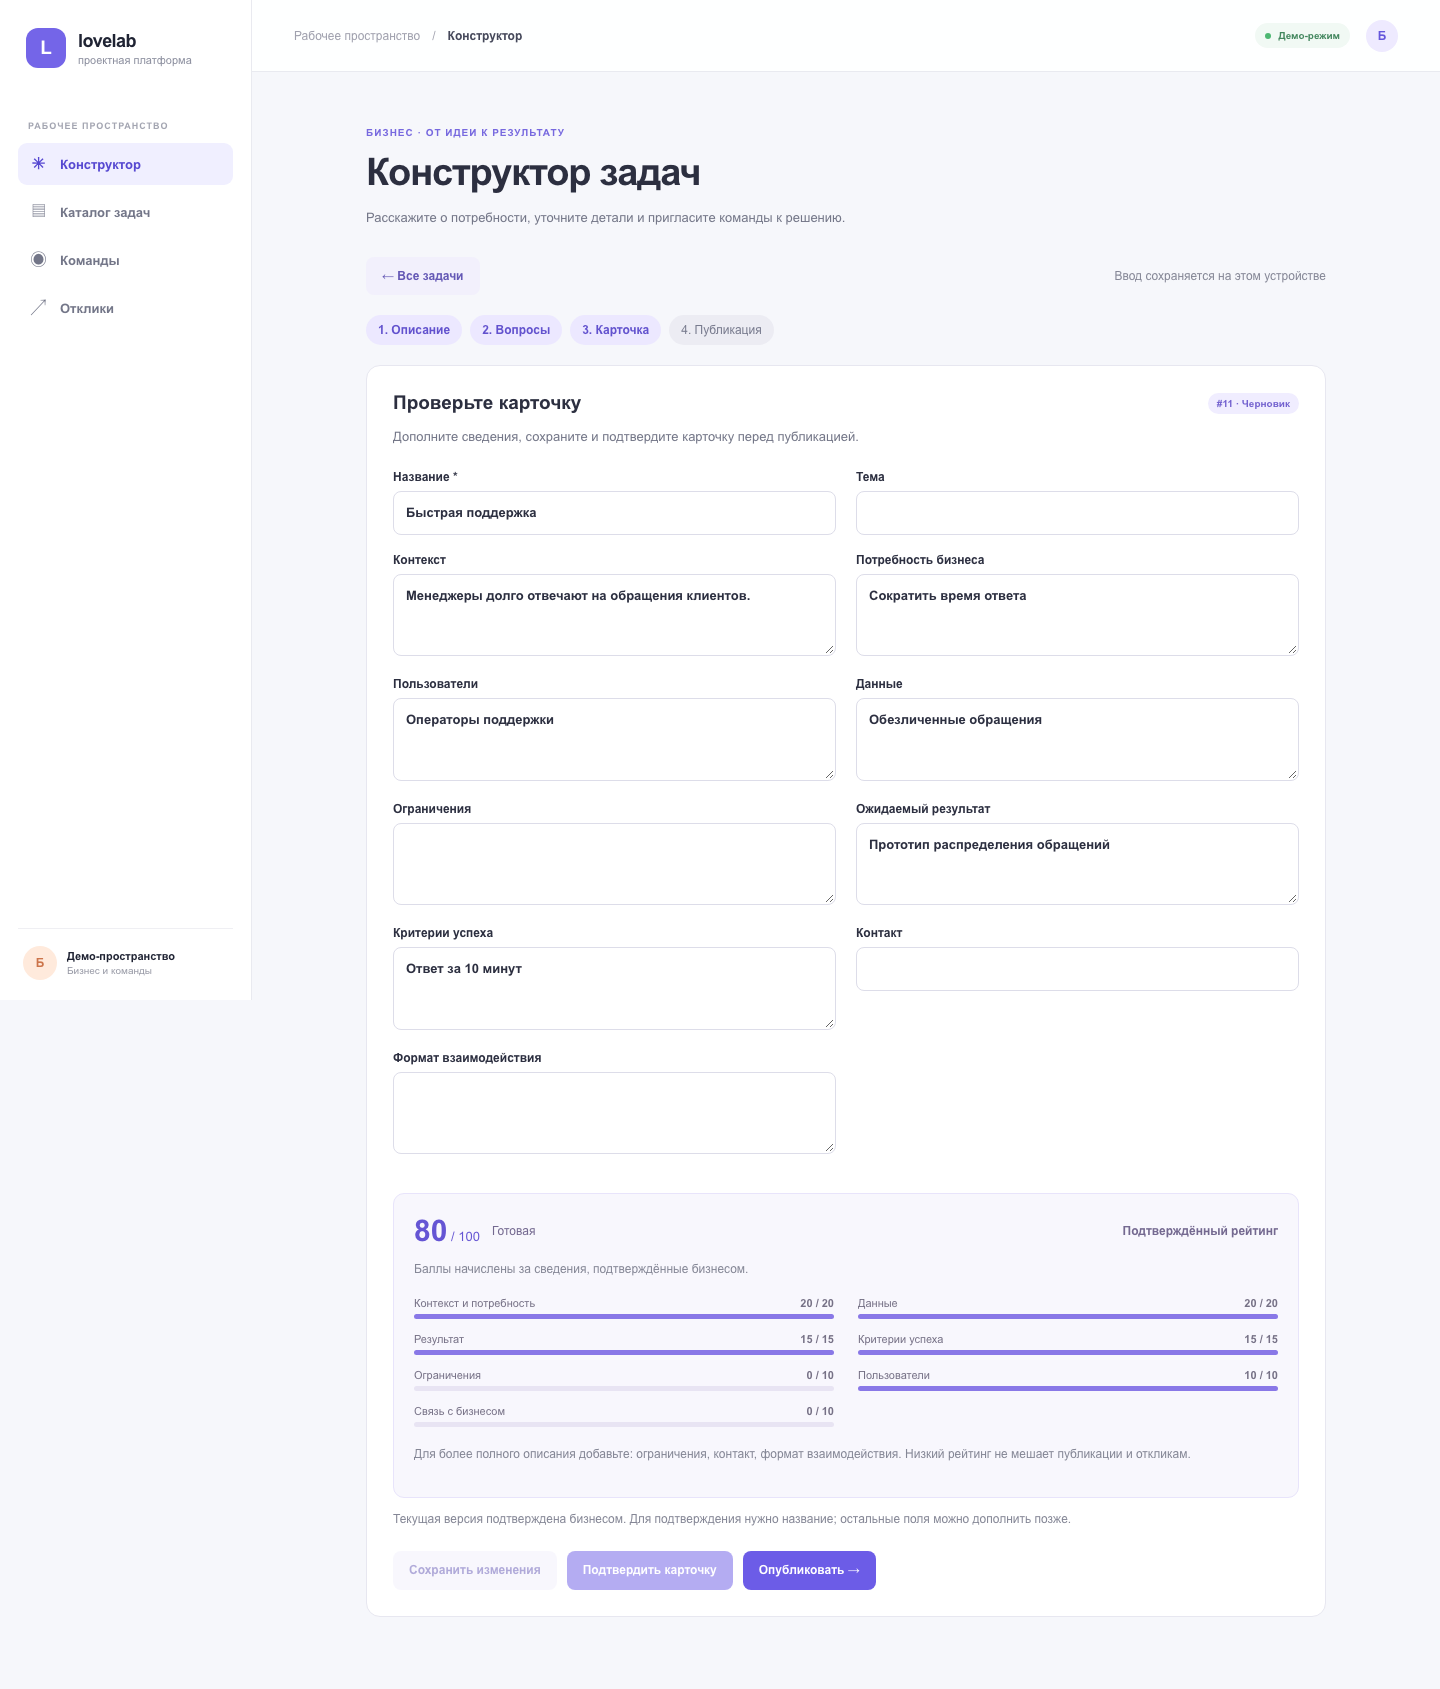Screen dimensions: 1440x1689
Task: Open Отклики in sidebar
Action: (x=125, y=308)
